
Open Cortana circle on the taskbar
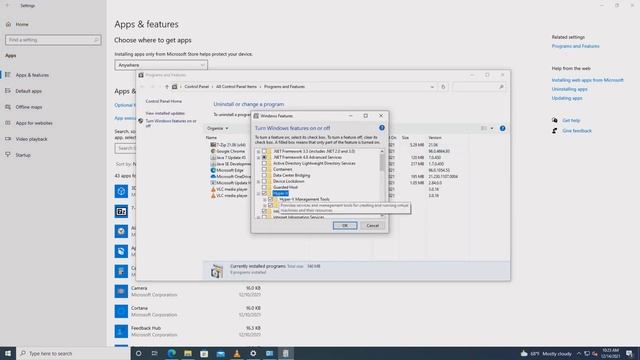click(x=138, y=353)
